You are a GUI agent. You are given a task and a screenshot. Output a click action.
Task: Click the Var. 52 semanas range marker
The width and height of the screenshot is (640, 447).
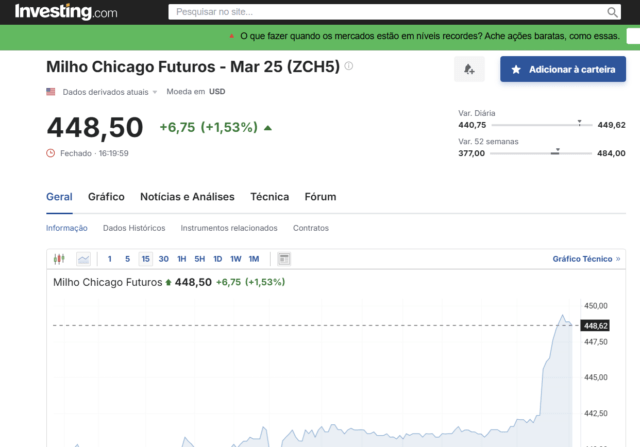(x=558, y=151)
